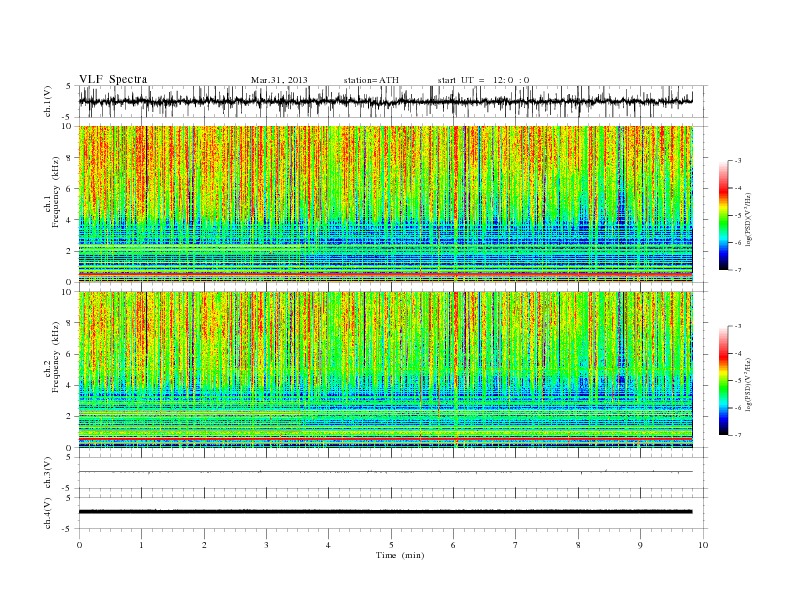Click the time-axis end label "10"
Viewport: 792px width, 612px height.
tap(703, 545)
